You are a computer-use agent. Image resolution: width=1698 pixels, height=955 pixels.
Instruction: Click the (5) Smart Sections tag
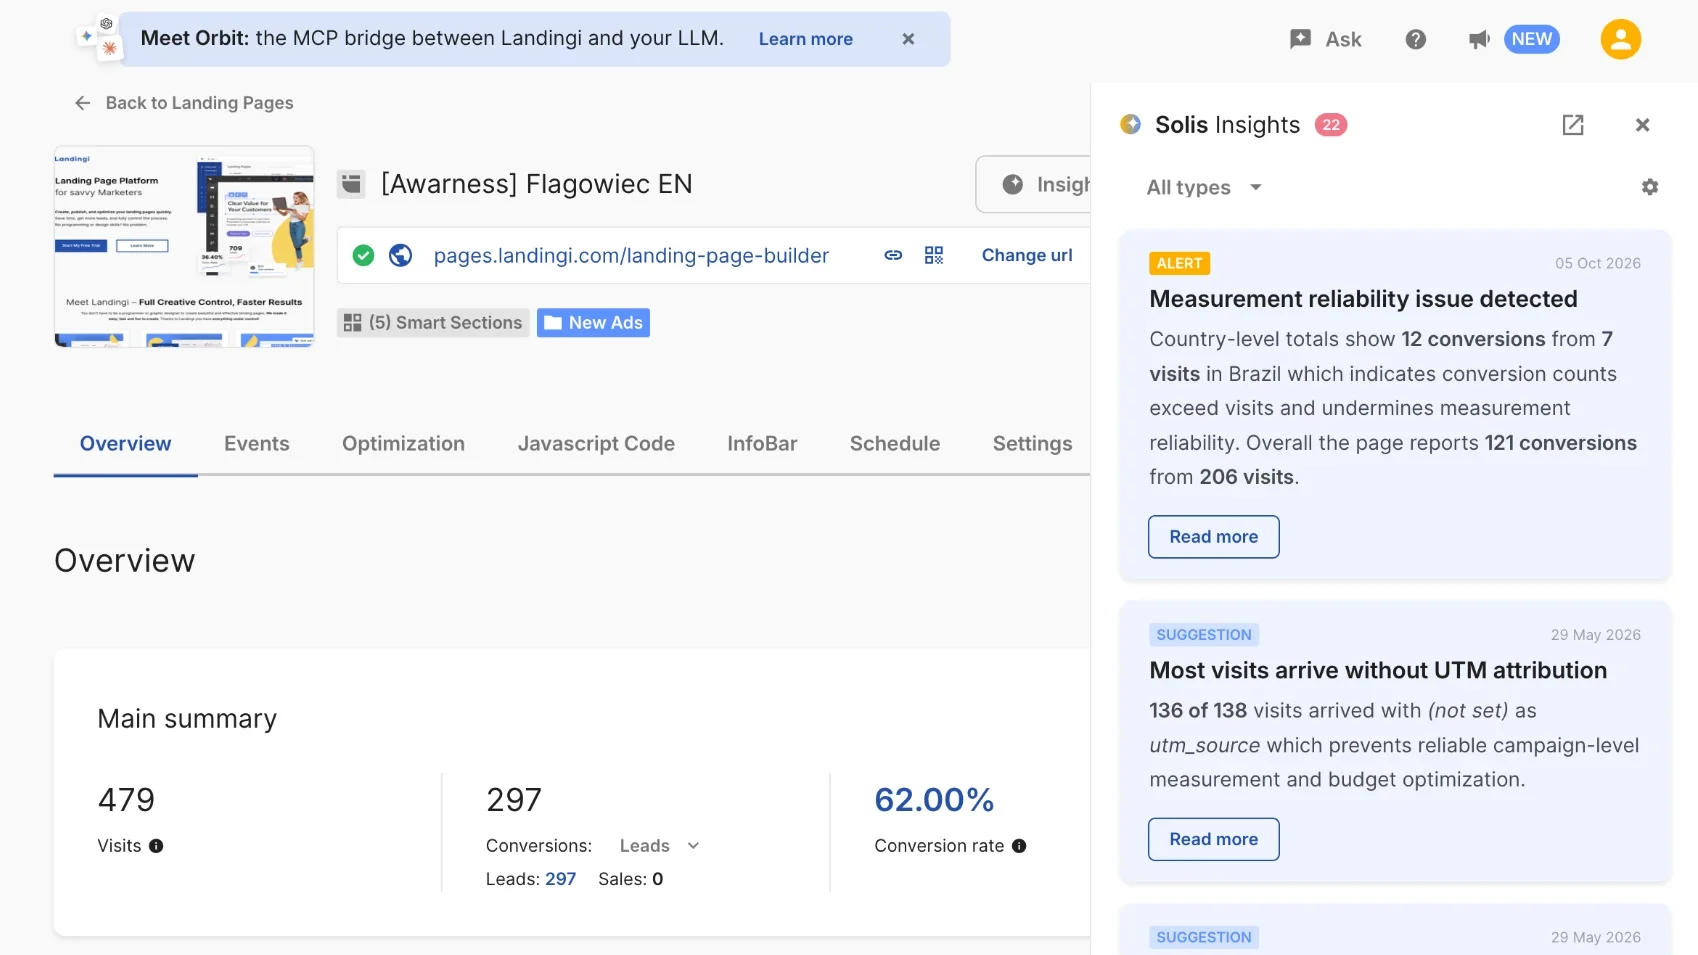tap(433, 323)
